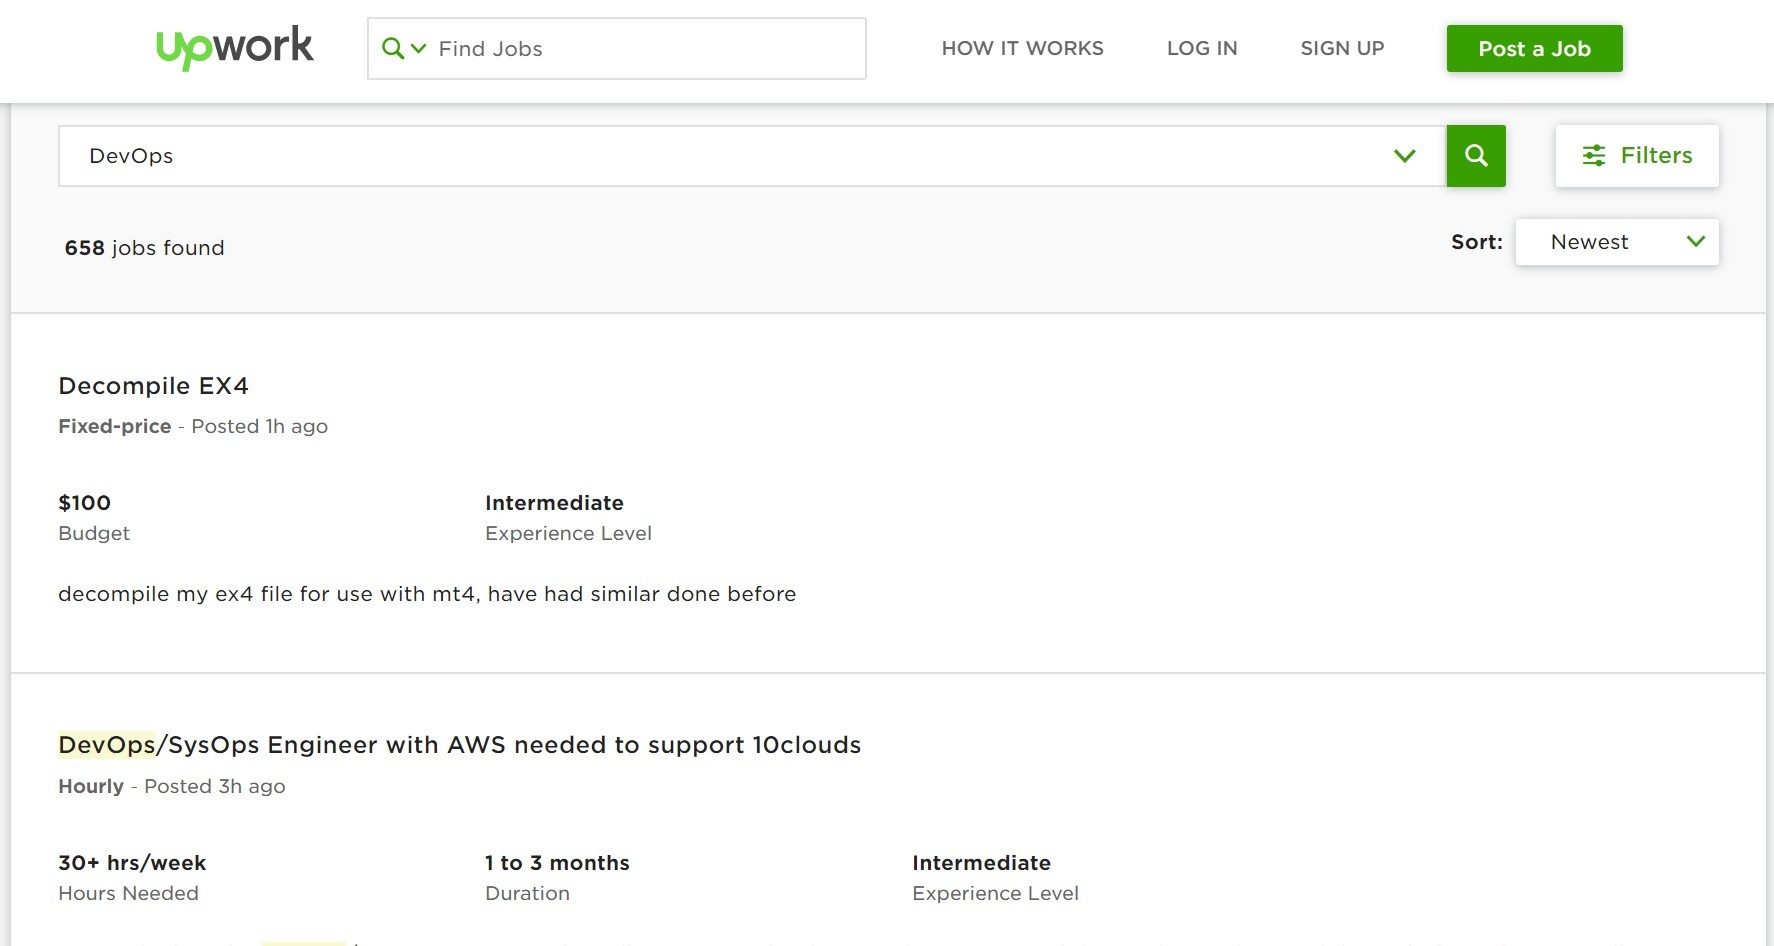
Task: Focus the DevOps search query field
Action: [720, 156]
